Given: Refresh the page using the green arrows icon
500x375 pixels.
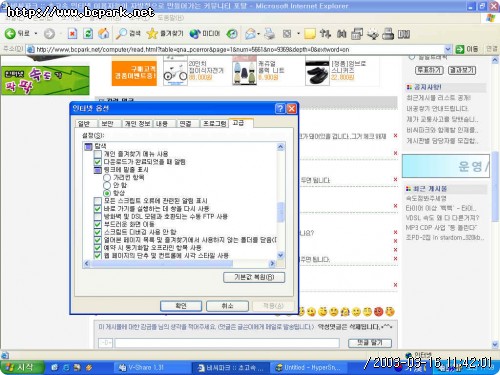Looking at the screenshot, I should [x=88, y=33].
